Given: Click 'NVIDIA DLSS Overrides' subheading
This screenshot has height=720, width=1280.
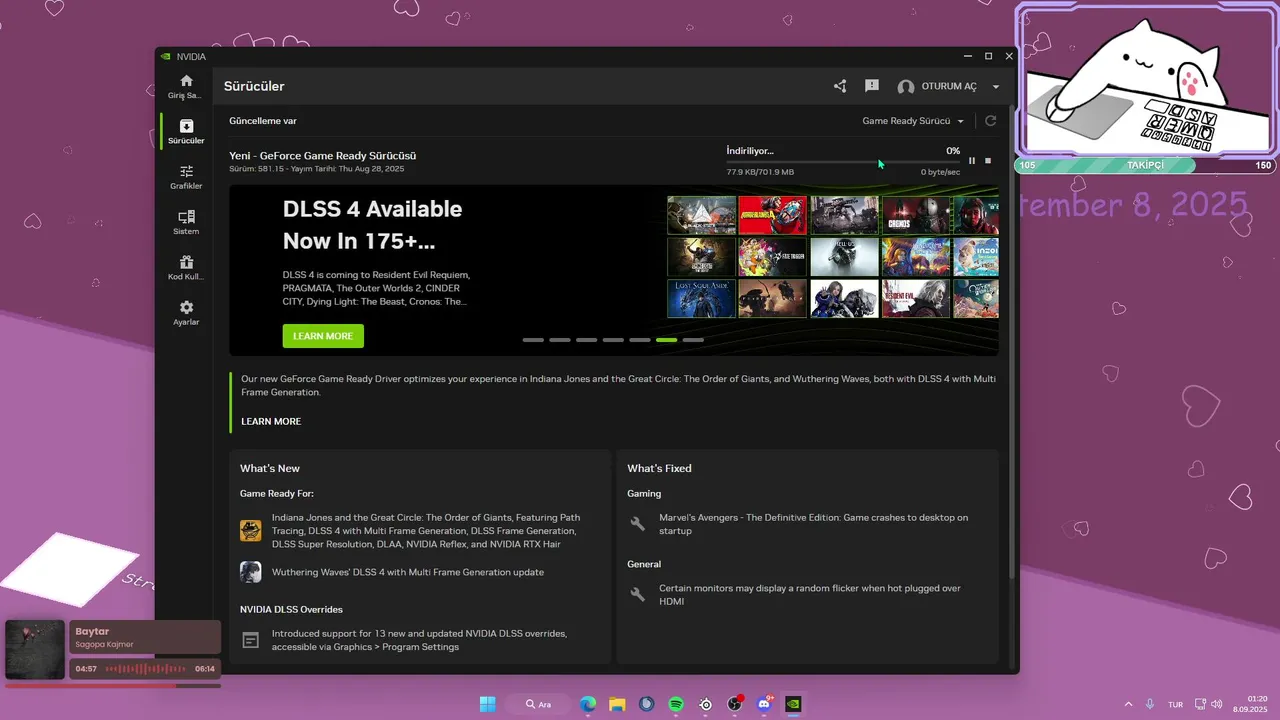Looking at the screenshot, I should point(291,609).
